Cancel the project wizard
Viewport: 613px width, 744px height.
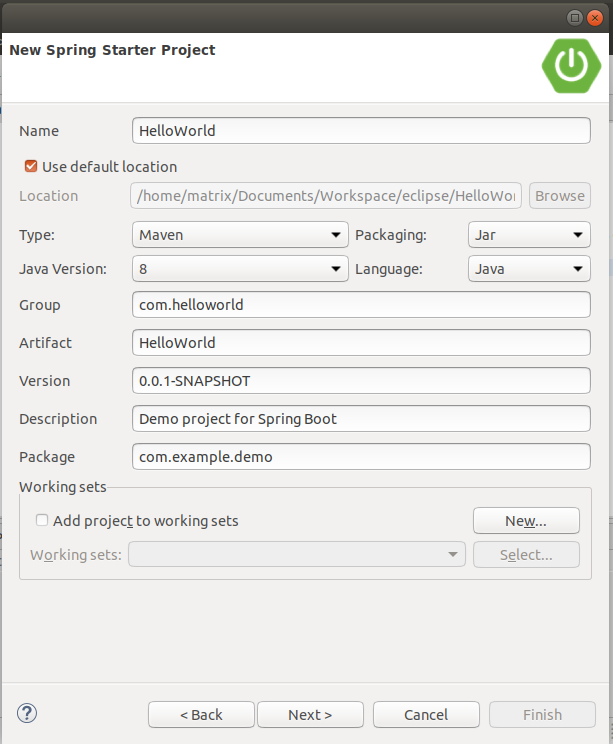tap(426, 715)
